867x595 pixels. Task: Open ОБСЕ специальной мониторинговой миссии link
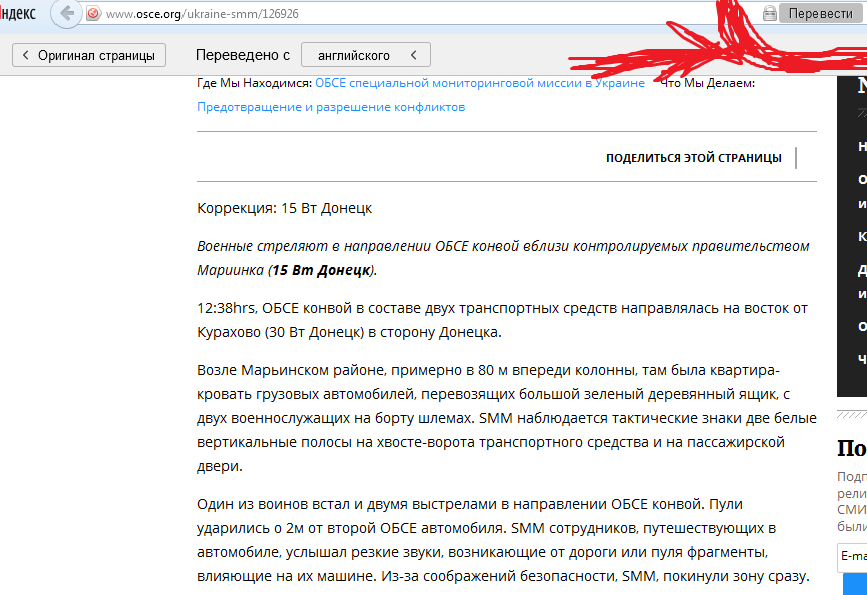point(479,83)
